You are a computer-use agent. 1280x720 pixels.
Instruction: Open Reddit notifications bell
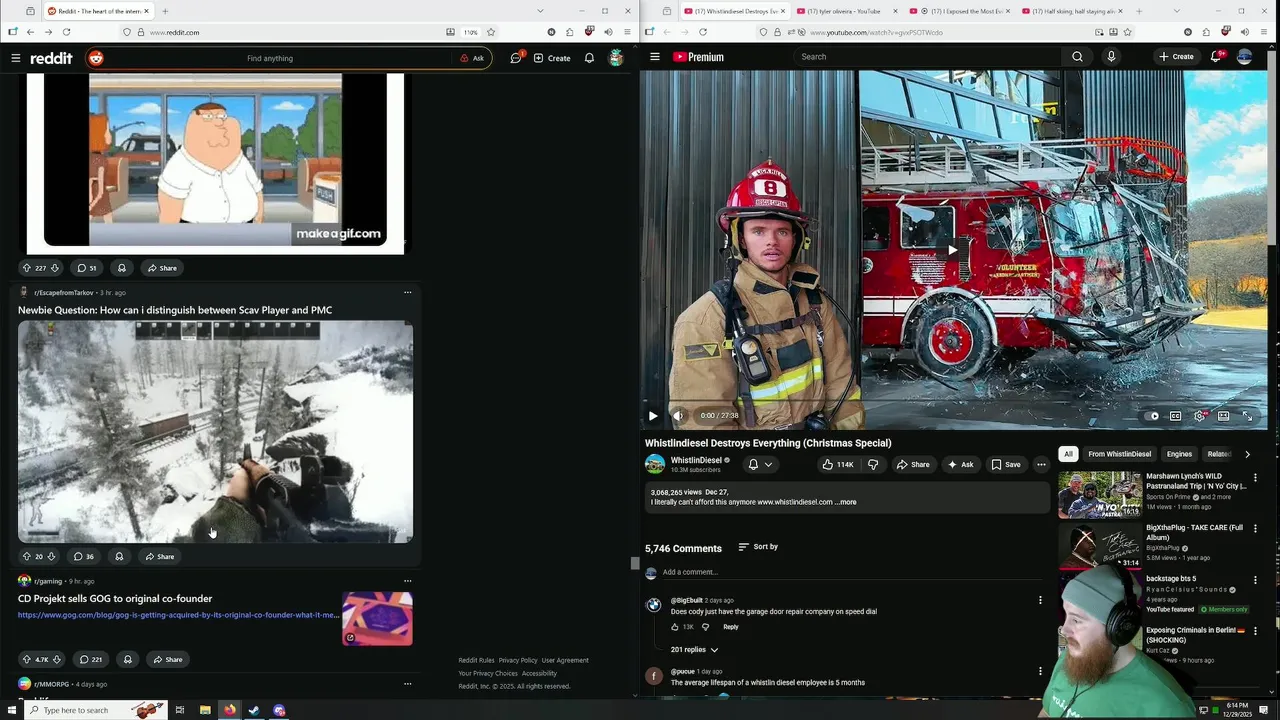click(589, 58)
